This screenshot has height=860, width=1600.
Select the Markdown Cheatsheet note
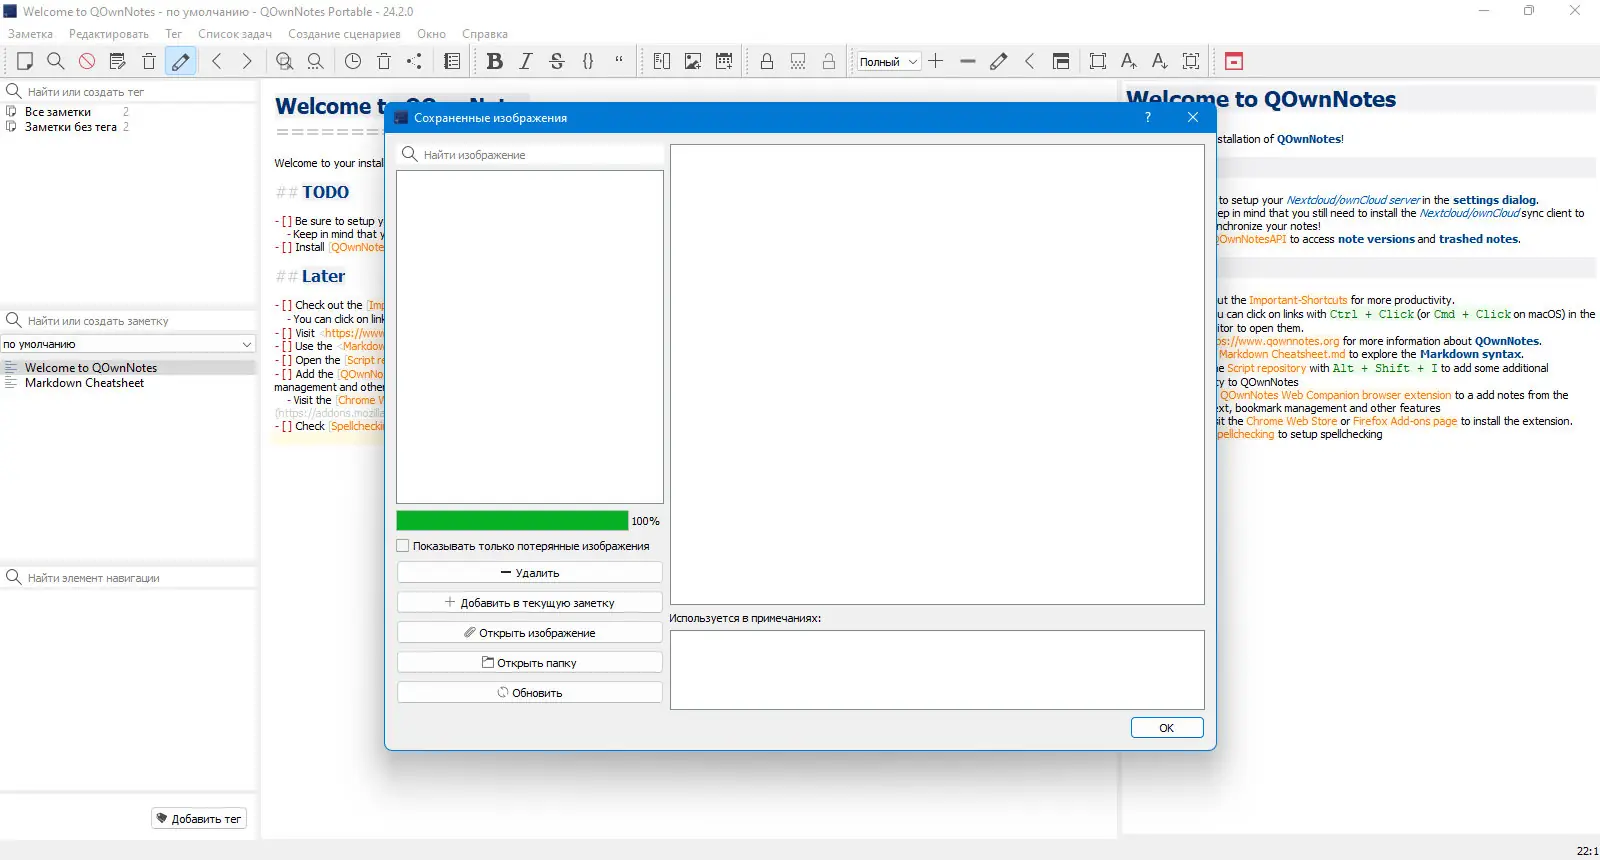click(x=84, y=383)
